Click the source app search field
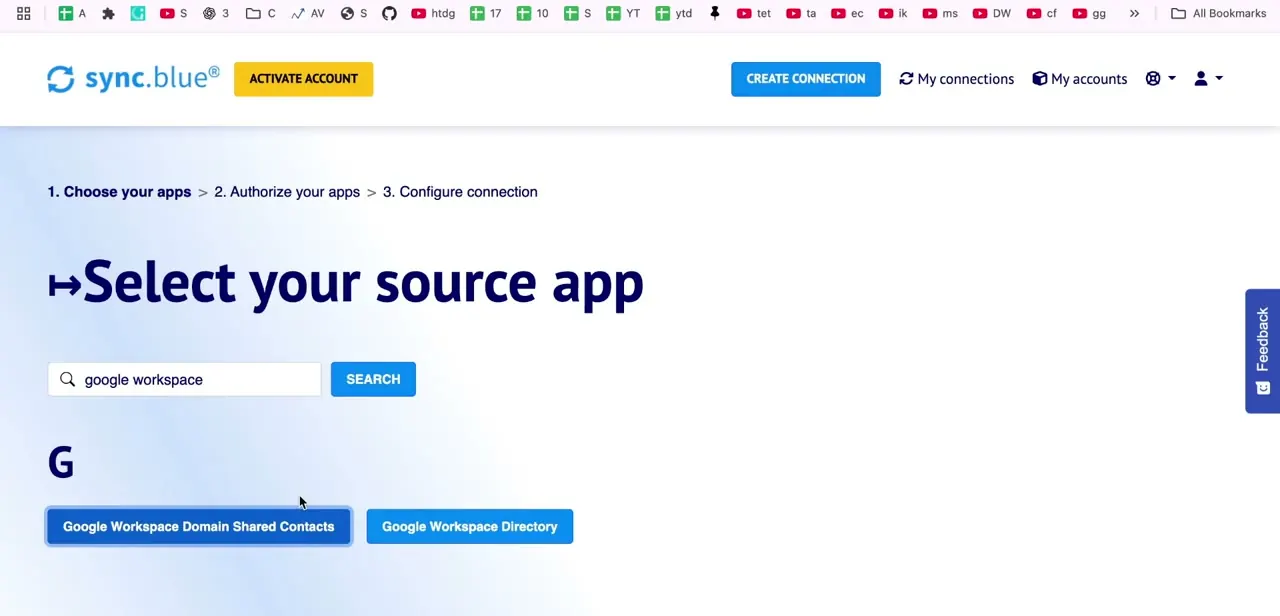 tap(184, 380)
